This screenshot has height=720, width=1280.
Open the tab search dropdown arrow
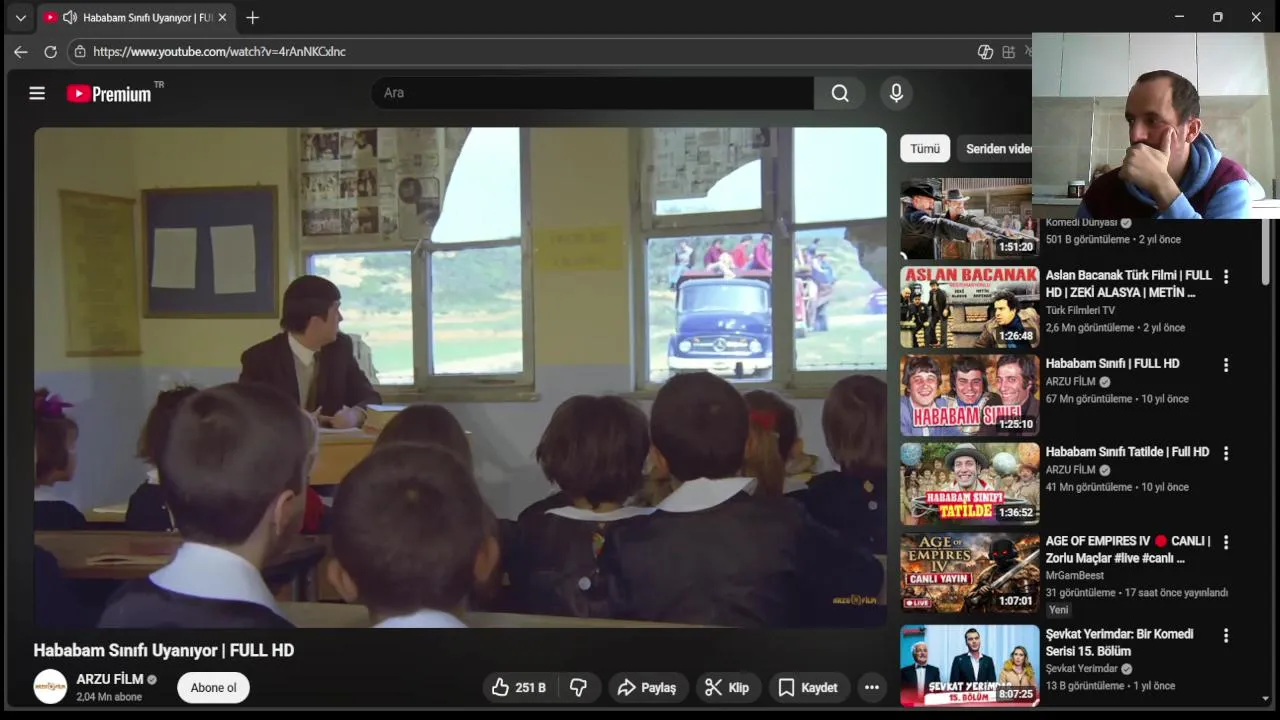pyautogui.click(x=20, y=17)
